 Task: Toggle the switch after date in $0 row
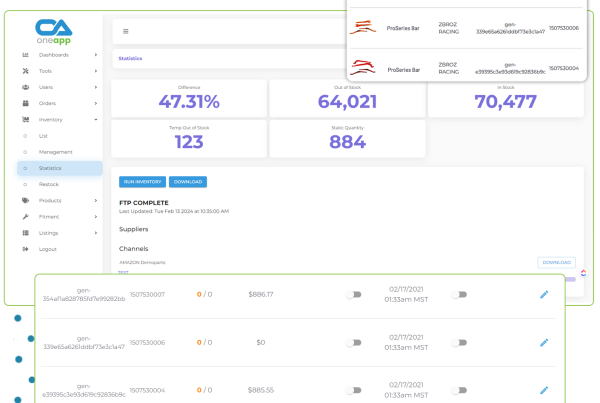458,342
